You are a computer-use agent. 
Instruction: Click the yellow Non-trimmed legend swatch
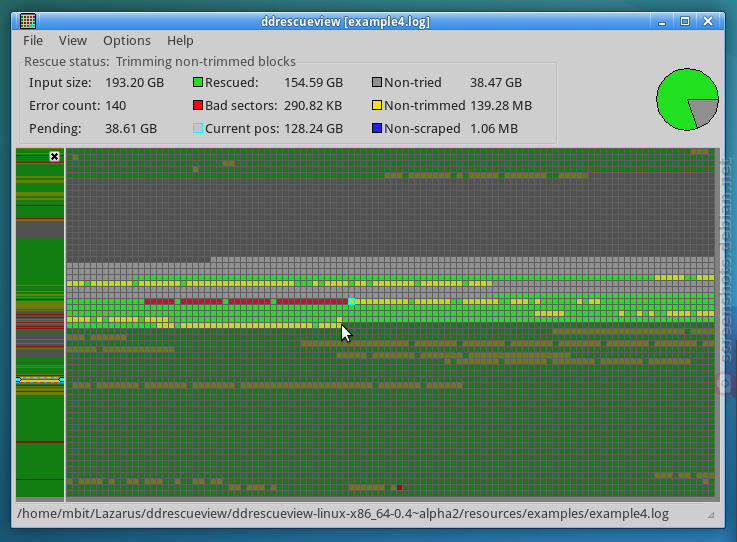click(377, 105)
